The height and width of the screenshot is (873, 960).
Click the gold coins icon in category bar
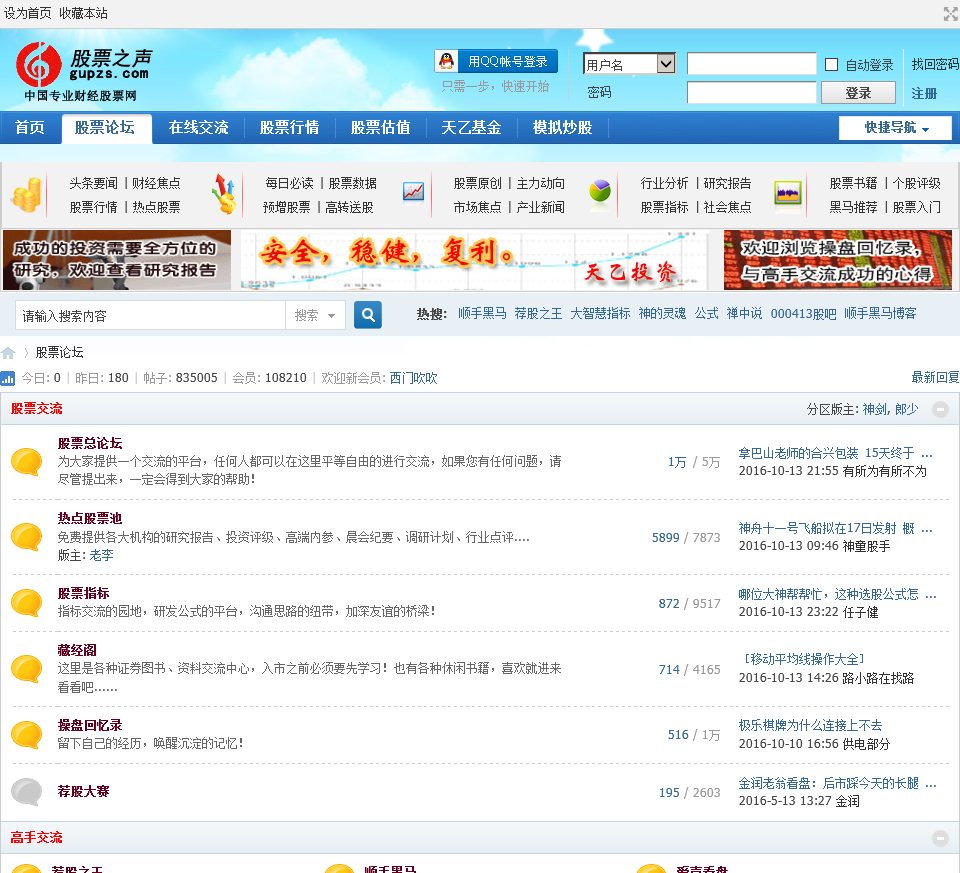pyautogui.click(x=27, y=195)
